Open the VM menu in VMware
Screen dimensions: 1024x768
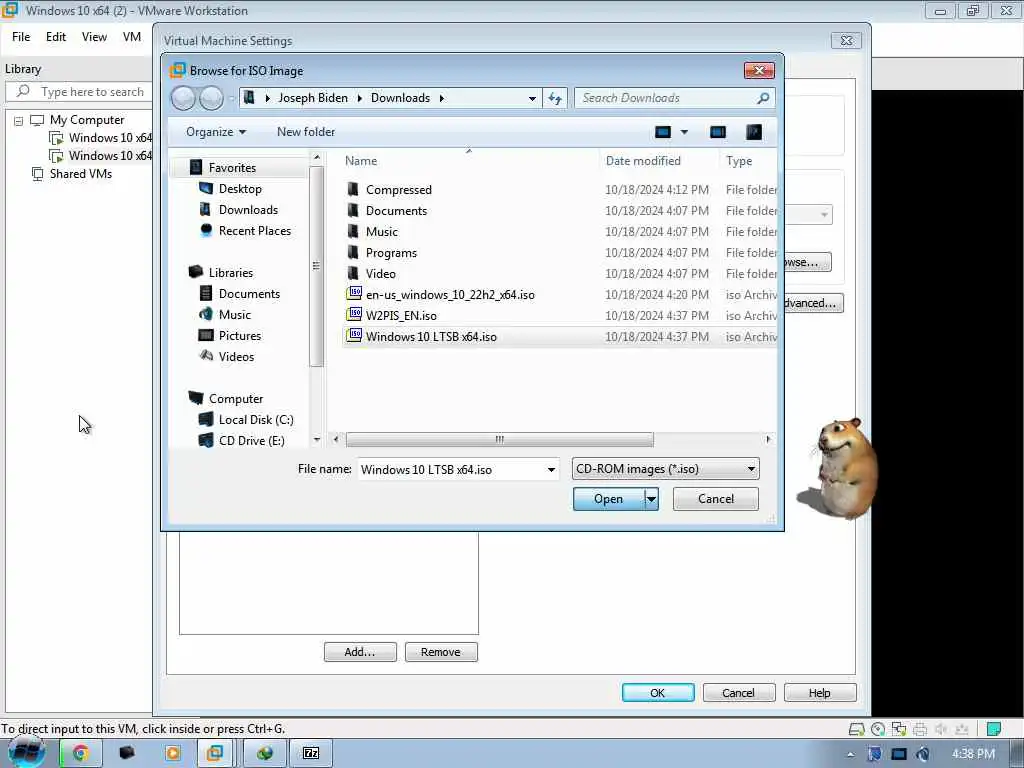click(x=132, y=37)
